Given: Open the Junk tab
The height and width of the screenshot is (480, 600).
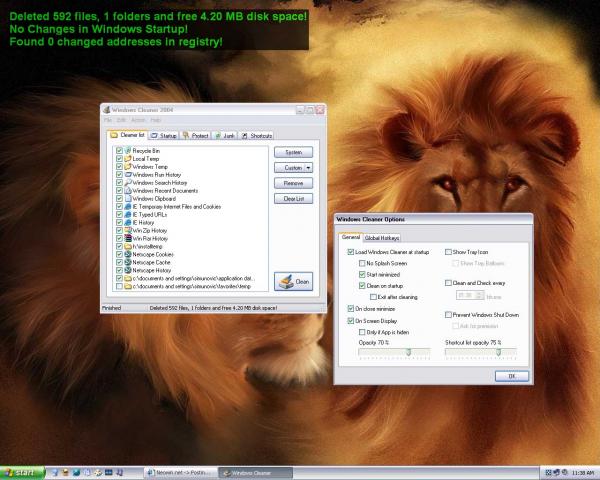Looking at the screenshot, I should (x=225, y=136).
